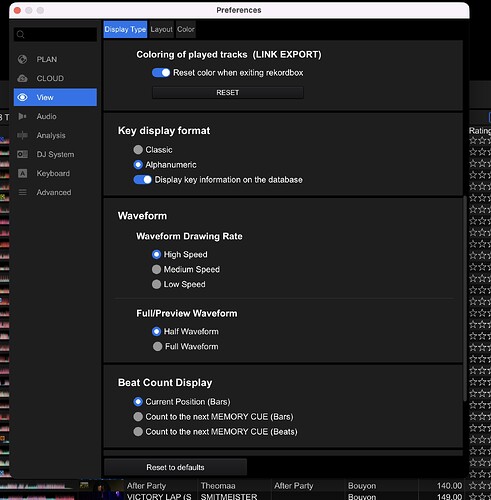Select the View eye icon in sidebar
The height and width of the screenshot is (500, 491).
[x=22, y=97]
